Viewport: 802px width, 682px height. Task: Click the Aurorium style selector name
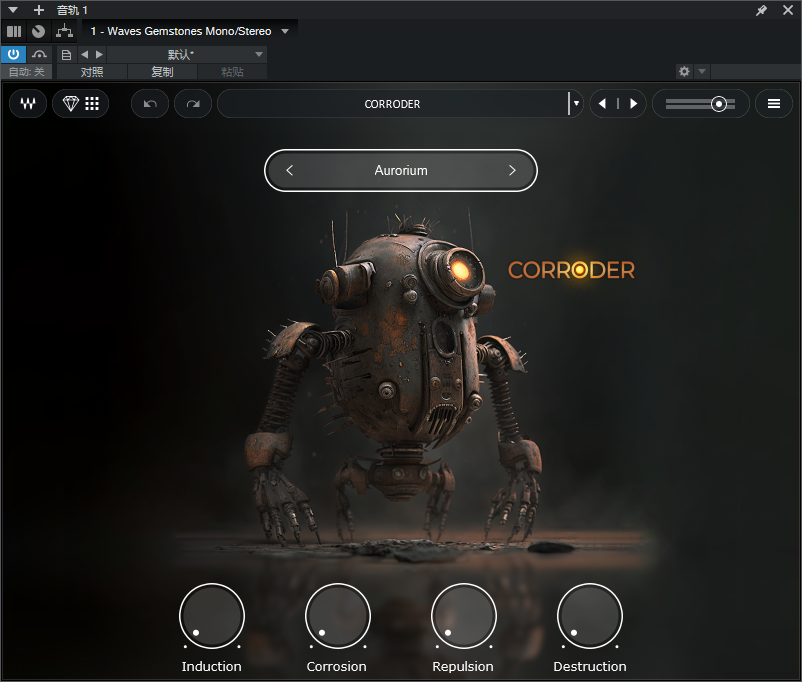[401, 170]
